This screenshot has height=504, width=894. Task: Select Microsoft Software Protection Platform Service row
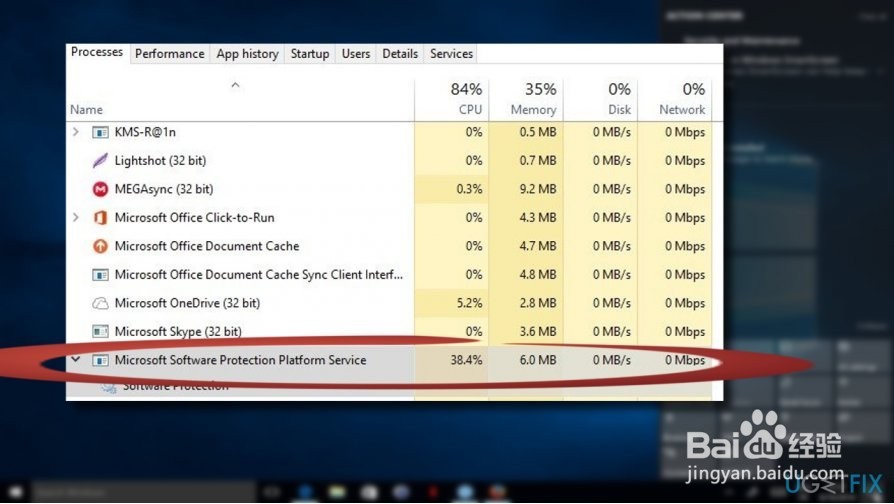(x=389, y=360)
